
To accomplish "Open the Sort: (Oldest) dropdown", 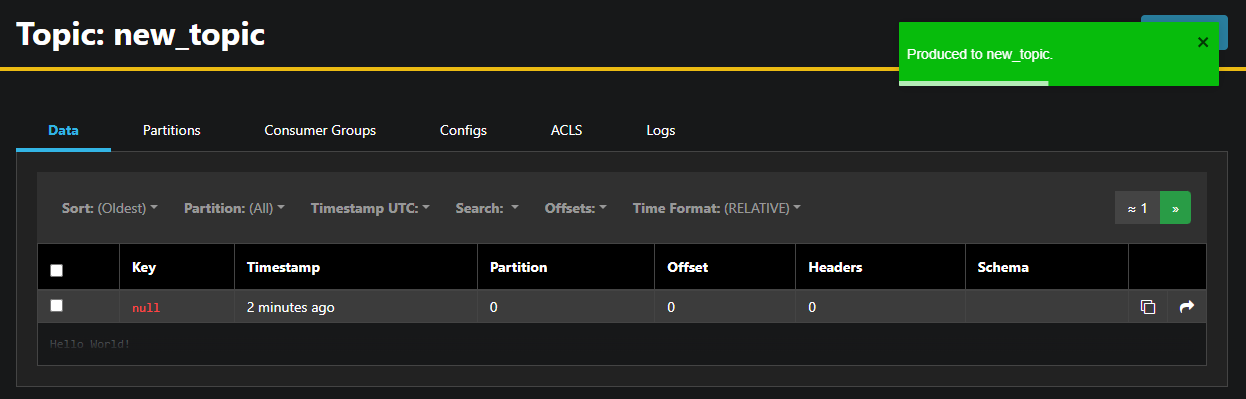I will tap(110, 208).
